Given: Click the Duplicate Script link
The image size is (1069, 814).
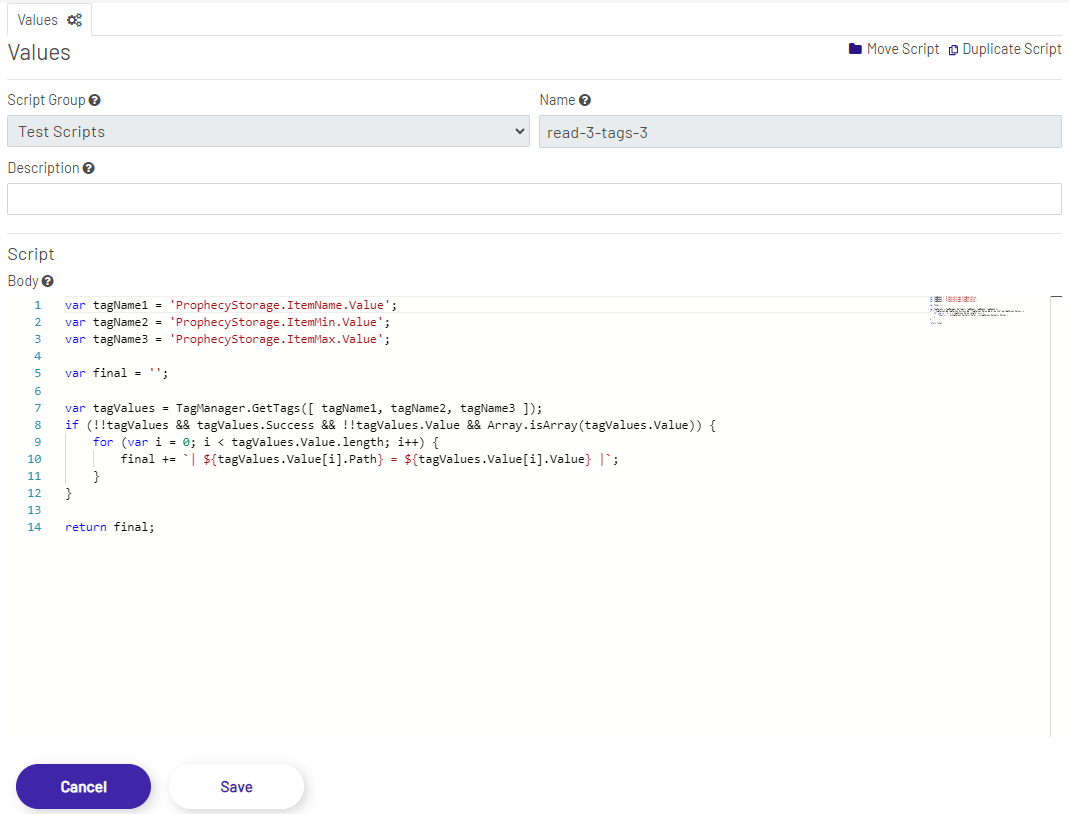Looking at the screenshot, I should point(1012,49).
